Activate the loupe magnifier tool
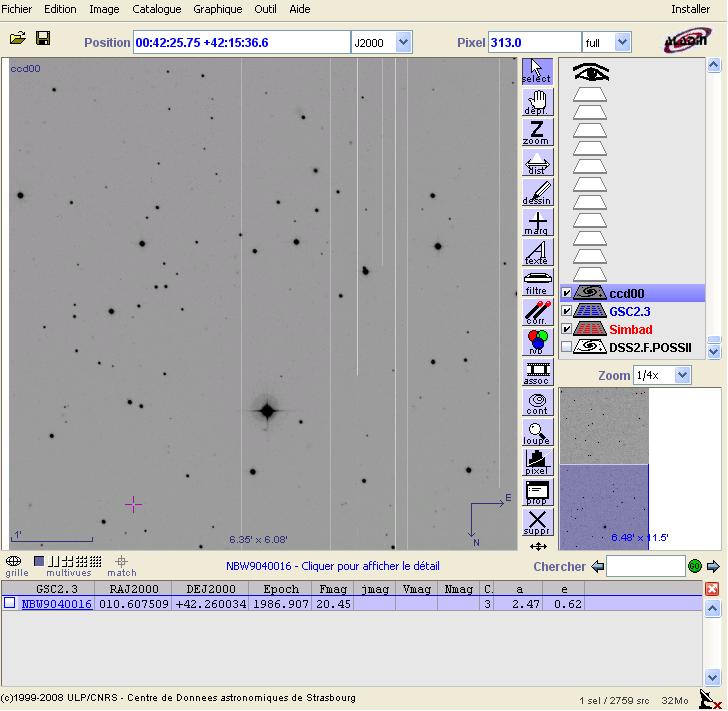This screenshot has width=728, height=711. coord(537,432)
